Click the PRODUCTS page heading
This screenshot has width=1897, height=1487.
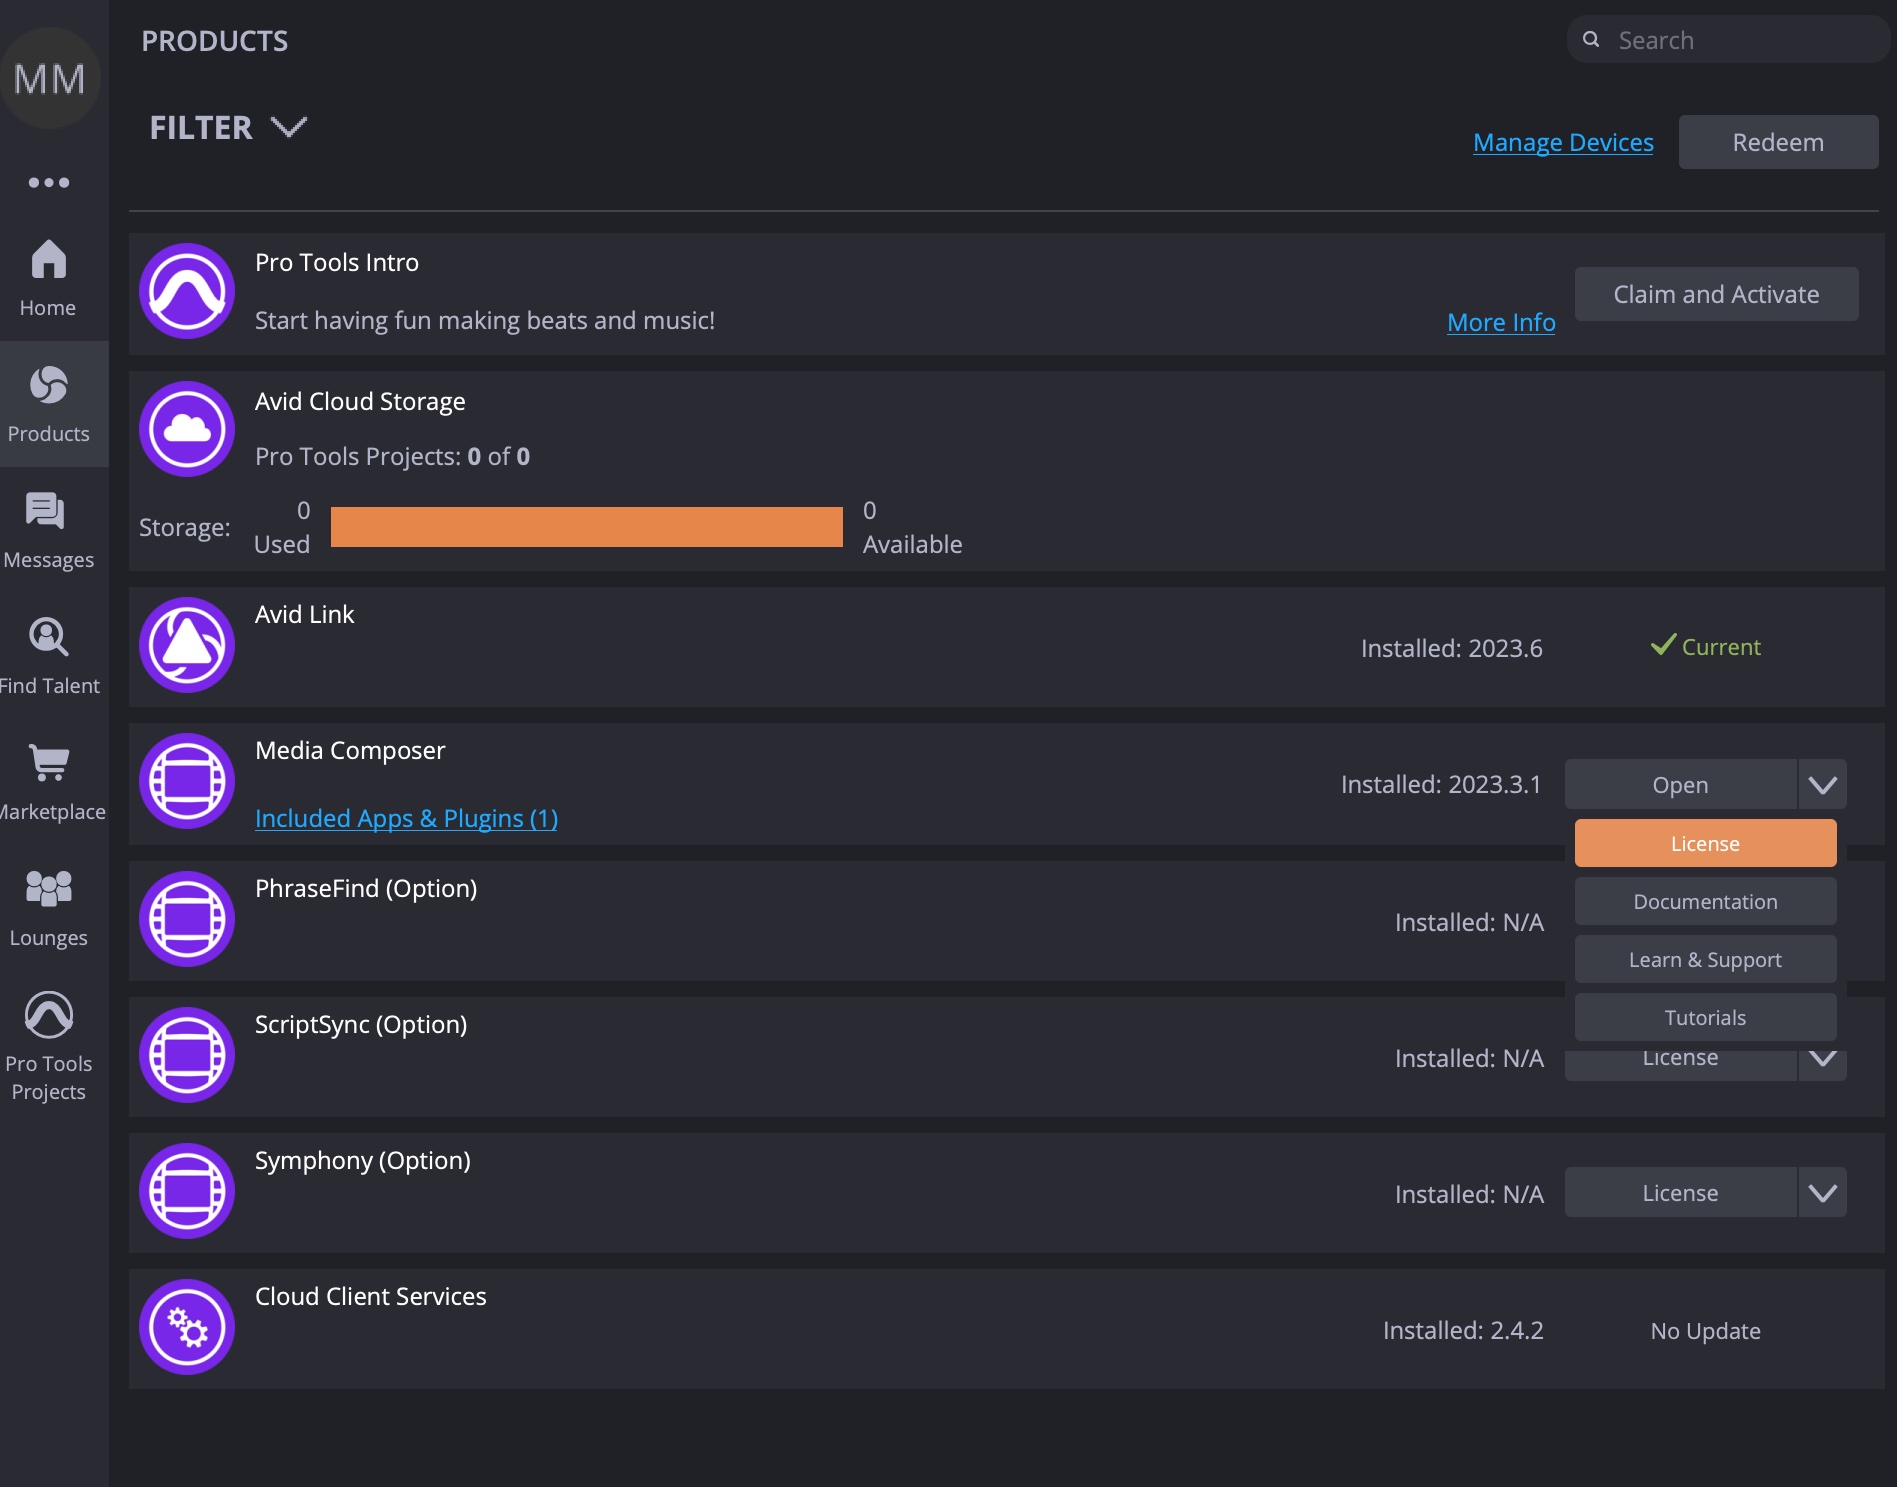[x=214, y=41]
